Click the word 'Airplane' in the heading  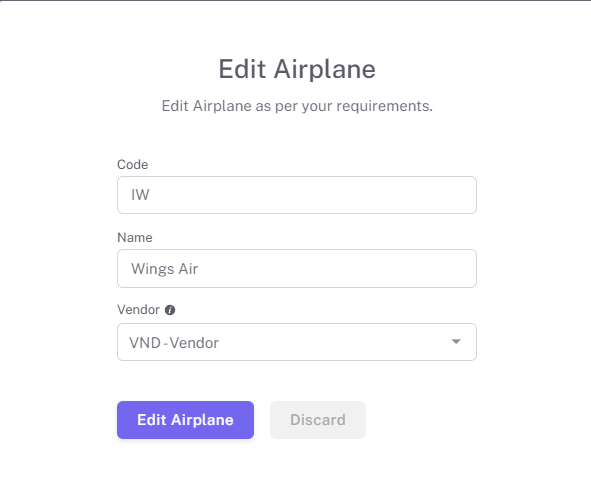coord(325,69)
